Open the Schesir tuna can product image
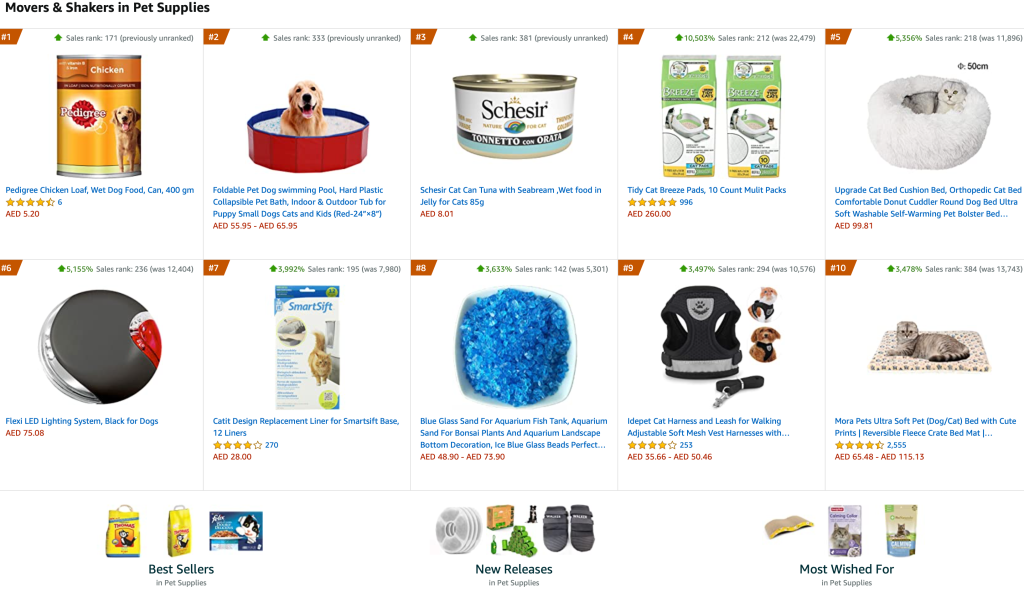The height and width of the screenshot is (596, 1024). [x=514, y=116]
